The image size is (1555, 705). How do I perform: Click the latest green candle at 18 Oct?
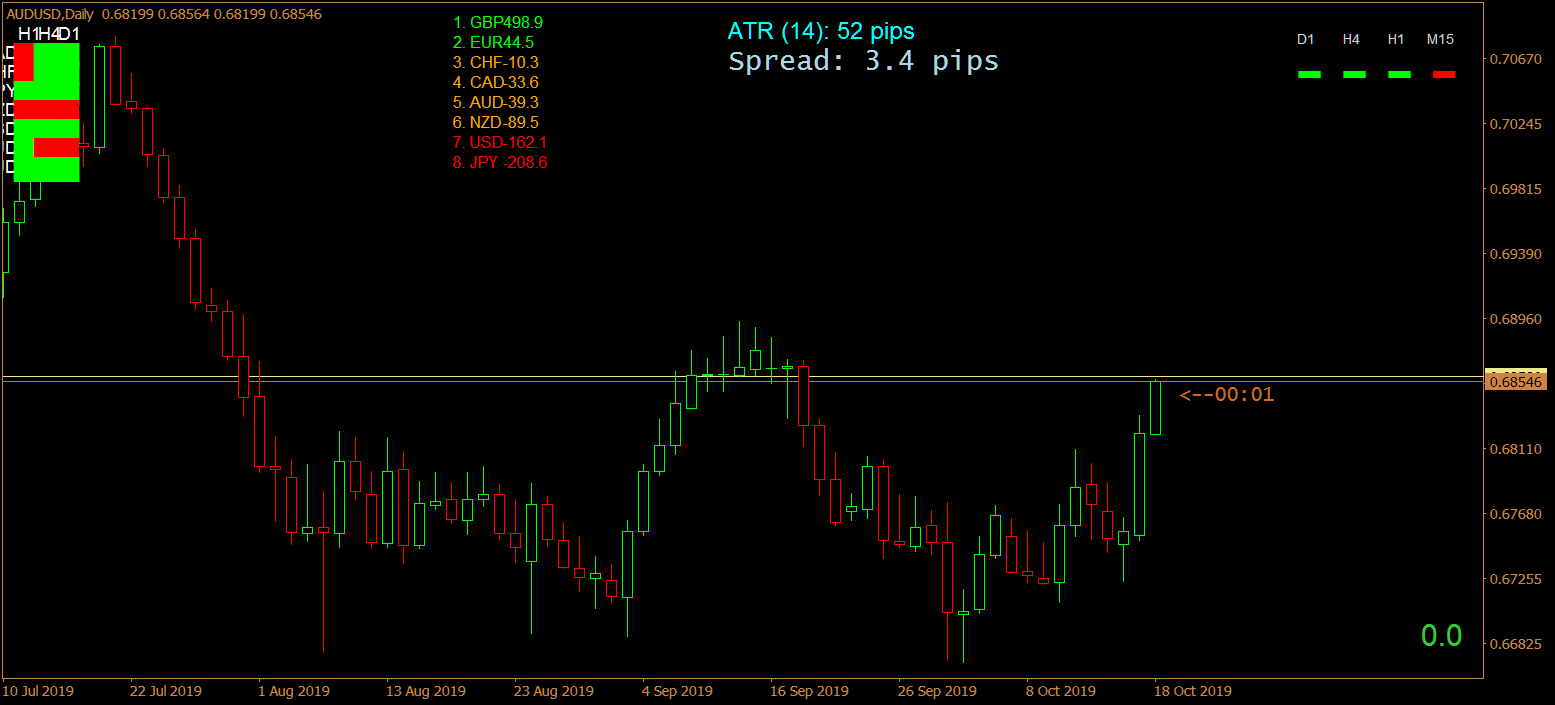click(x=1155, y=408)
